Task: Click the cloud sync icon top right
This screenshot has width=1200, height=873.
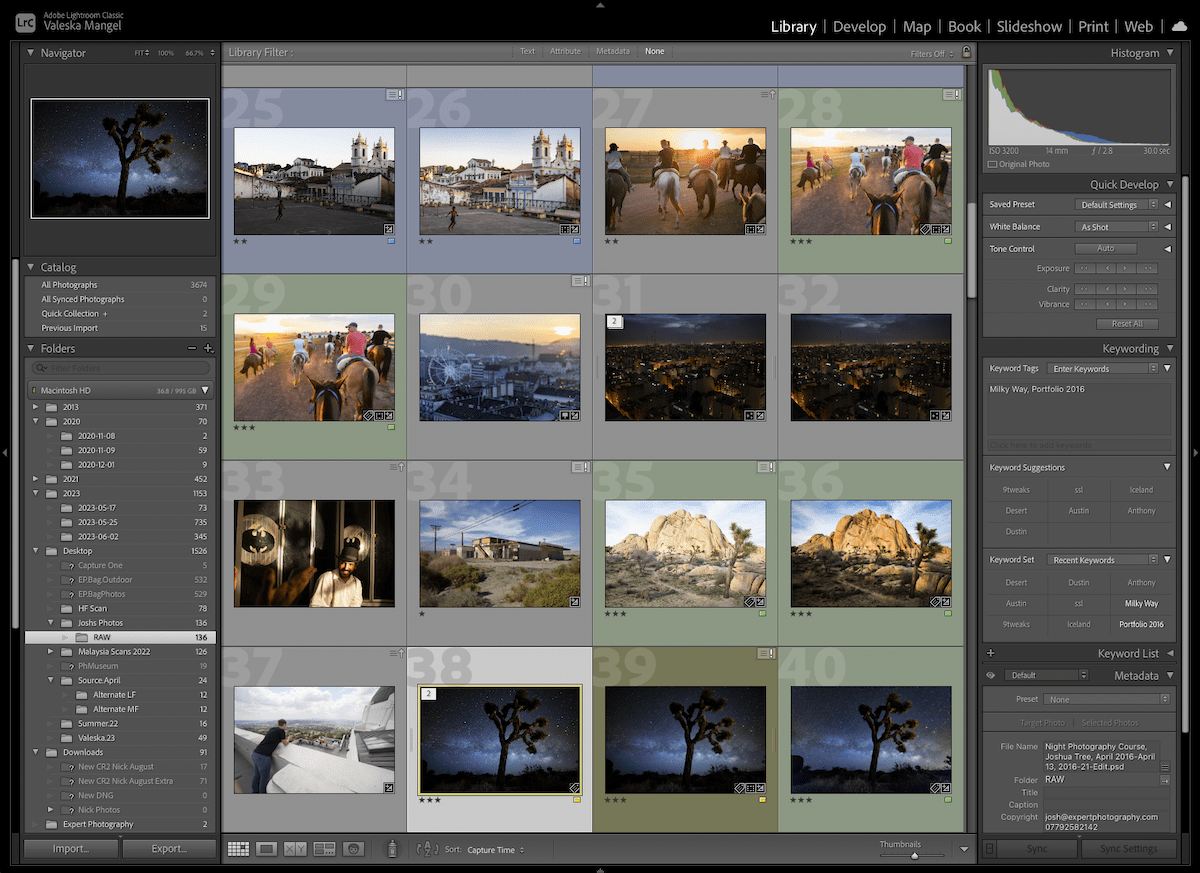Action: (1180, 26)
